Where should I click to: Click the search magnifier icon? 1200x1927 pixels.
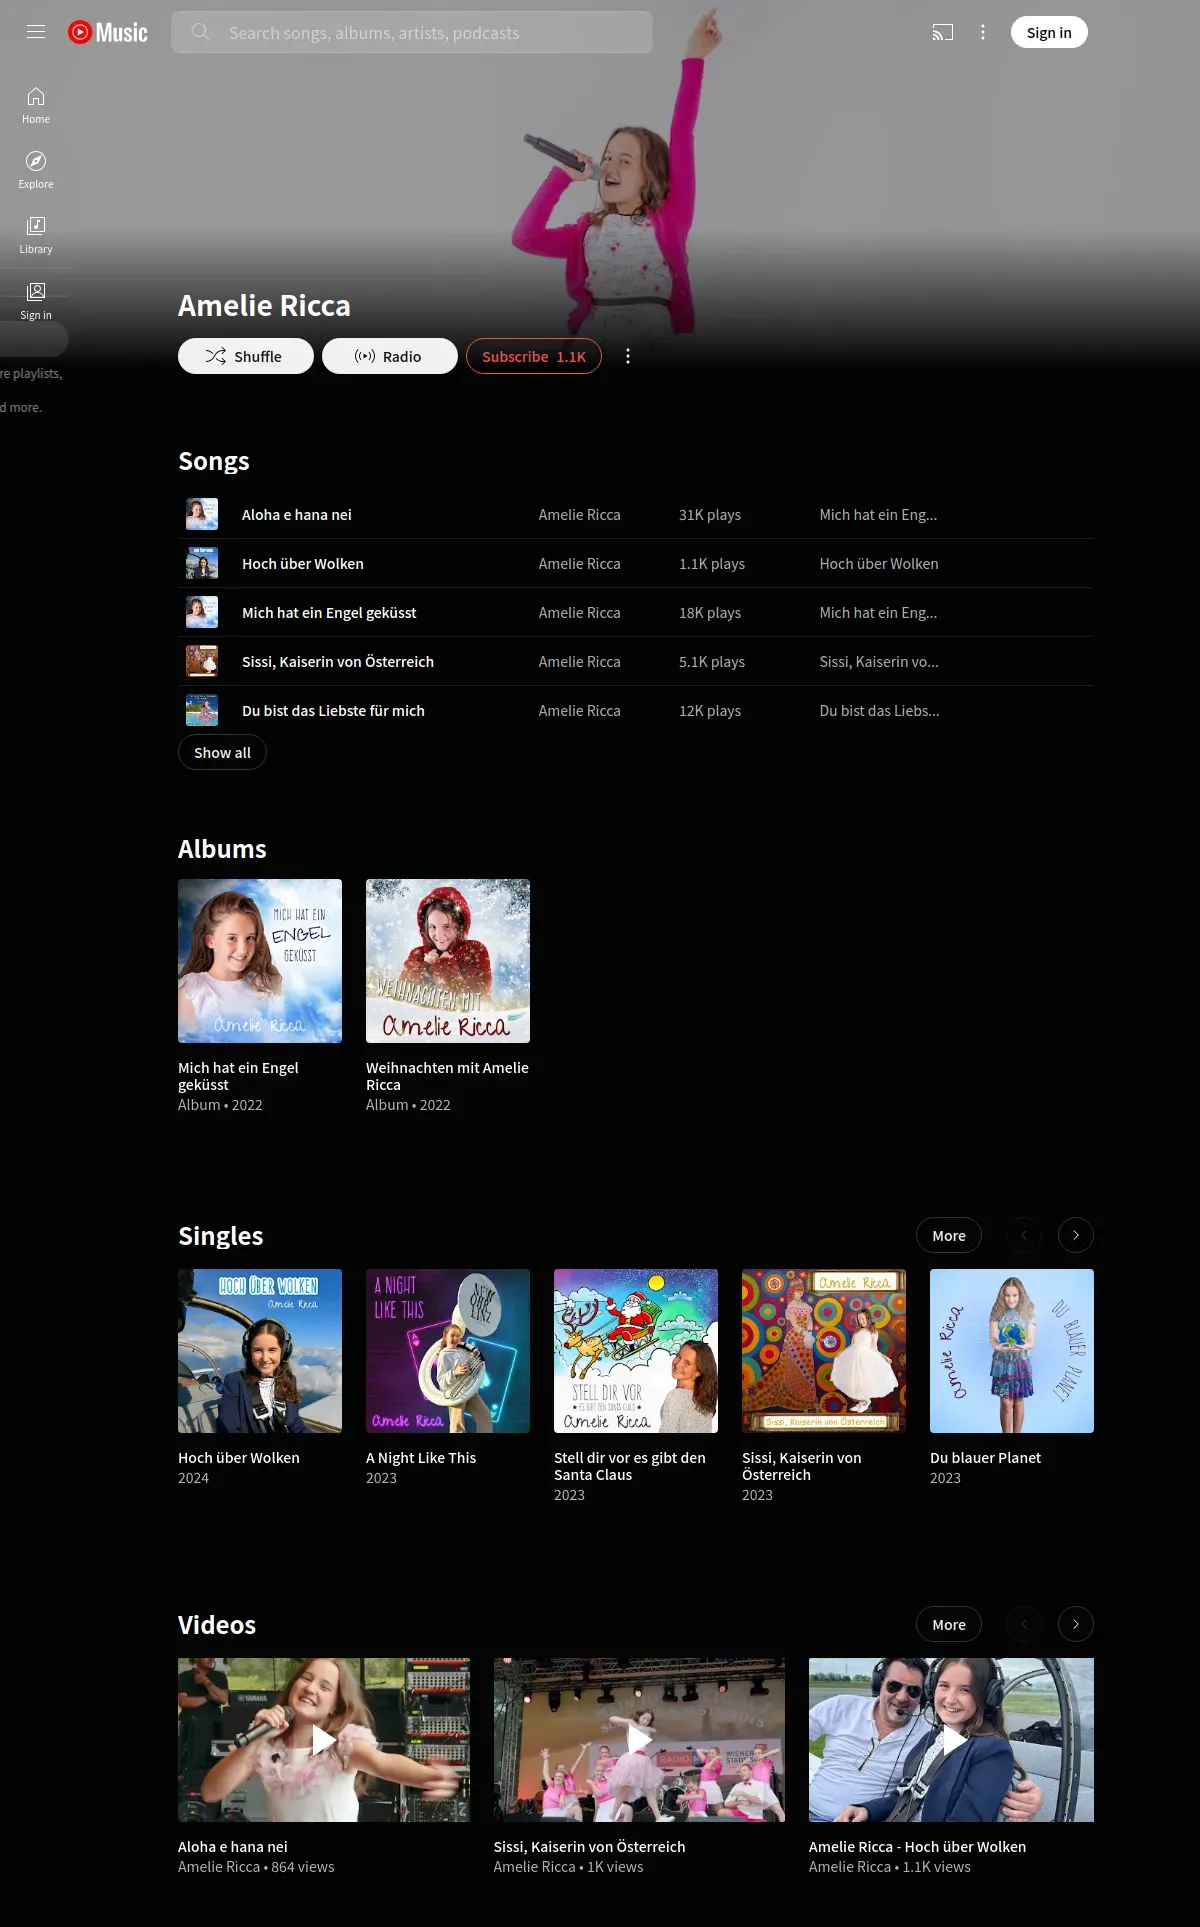click(200, 32)
